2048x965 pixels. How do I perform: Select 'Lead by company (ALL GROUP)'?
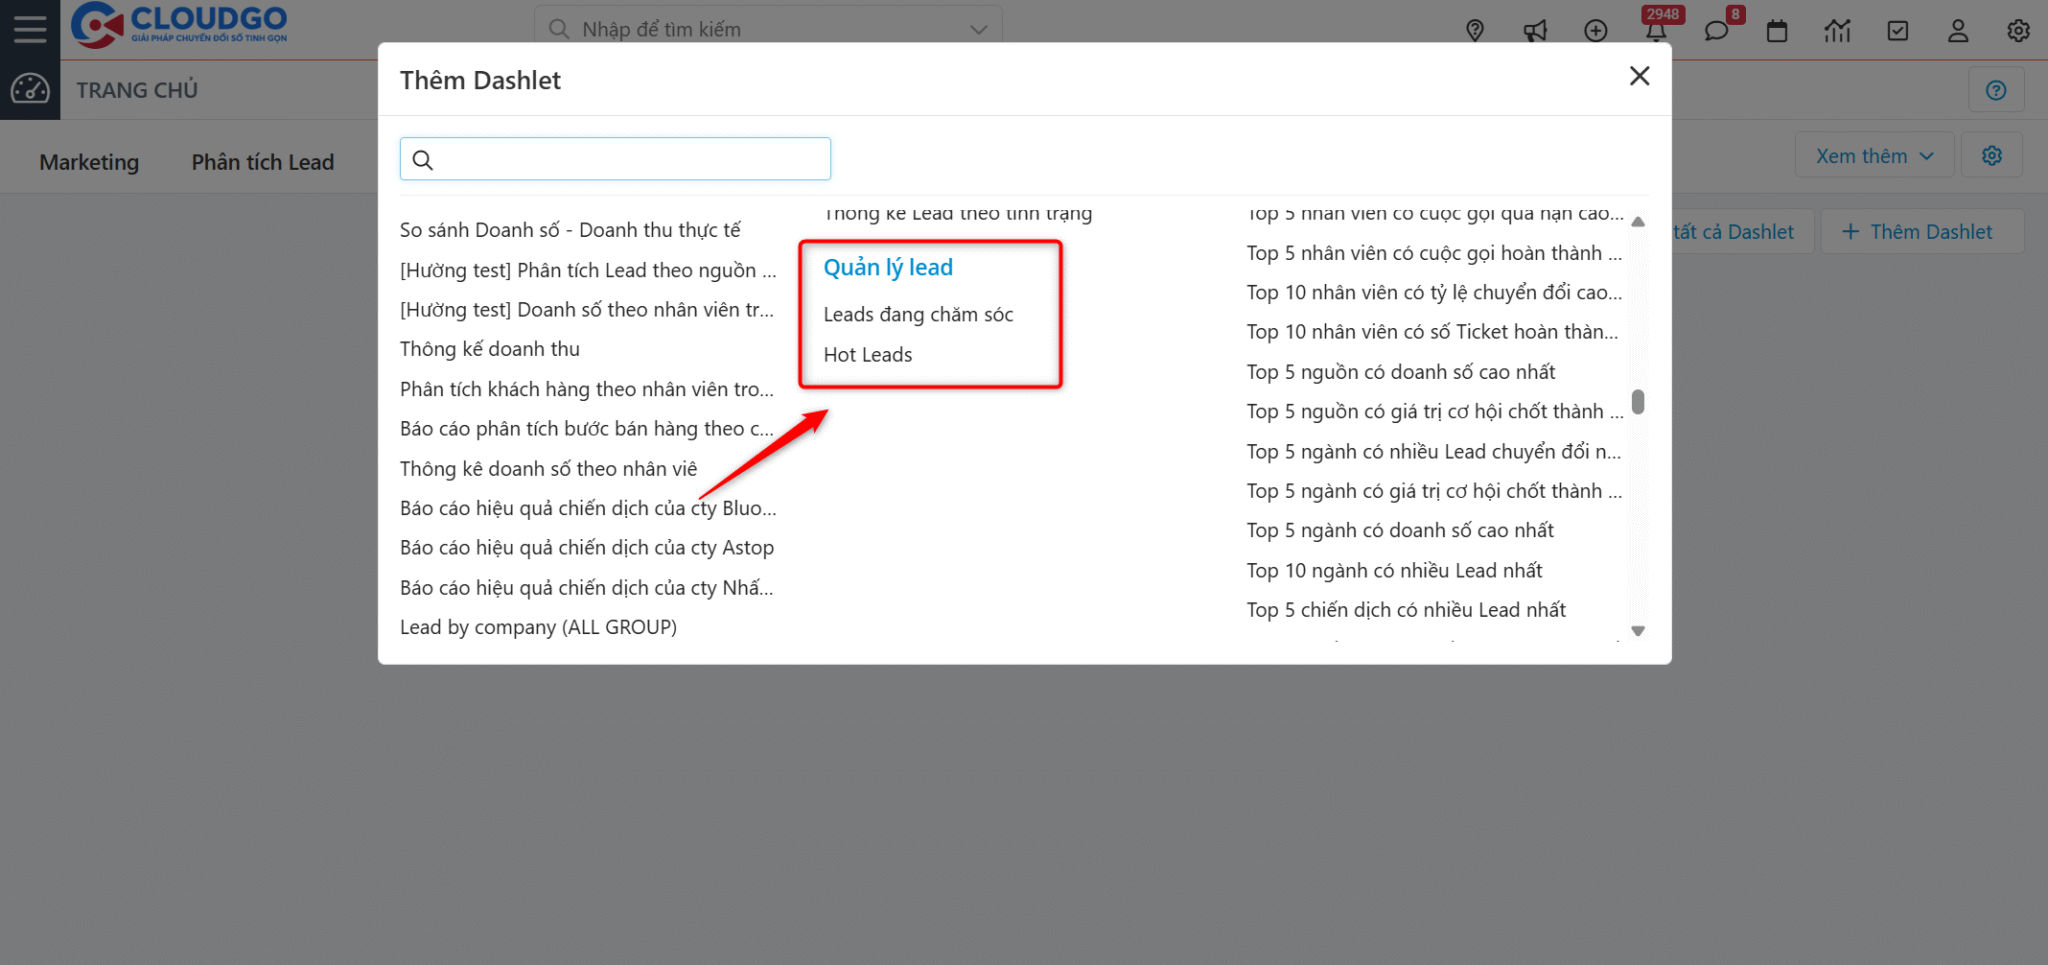click(x=538, y=627)
